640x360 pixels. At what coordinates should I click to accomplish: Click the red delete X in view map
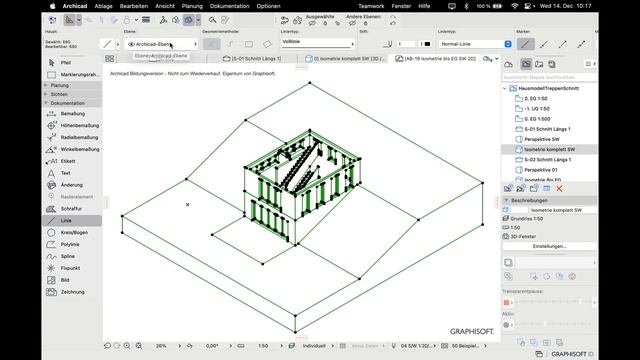point(559,189)
